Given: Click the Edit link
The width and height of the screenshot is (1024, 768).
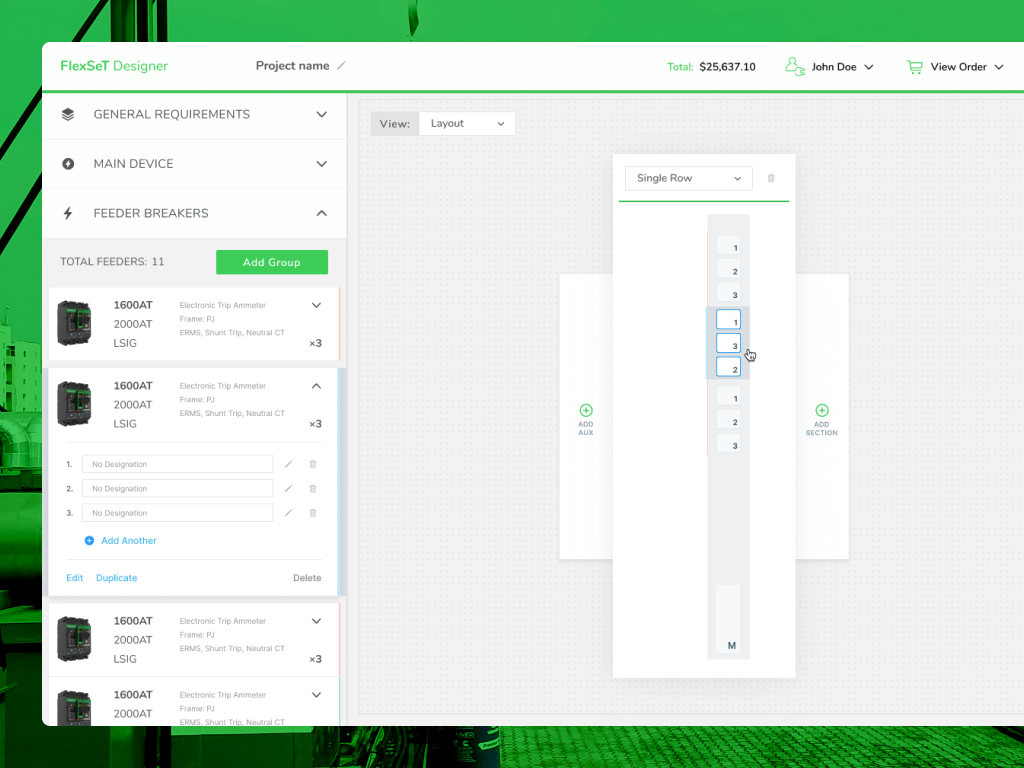Looking at the screenshot, I should (74, 578).
